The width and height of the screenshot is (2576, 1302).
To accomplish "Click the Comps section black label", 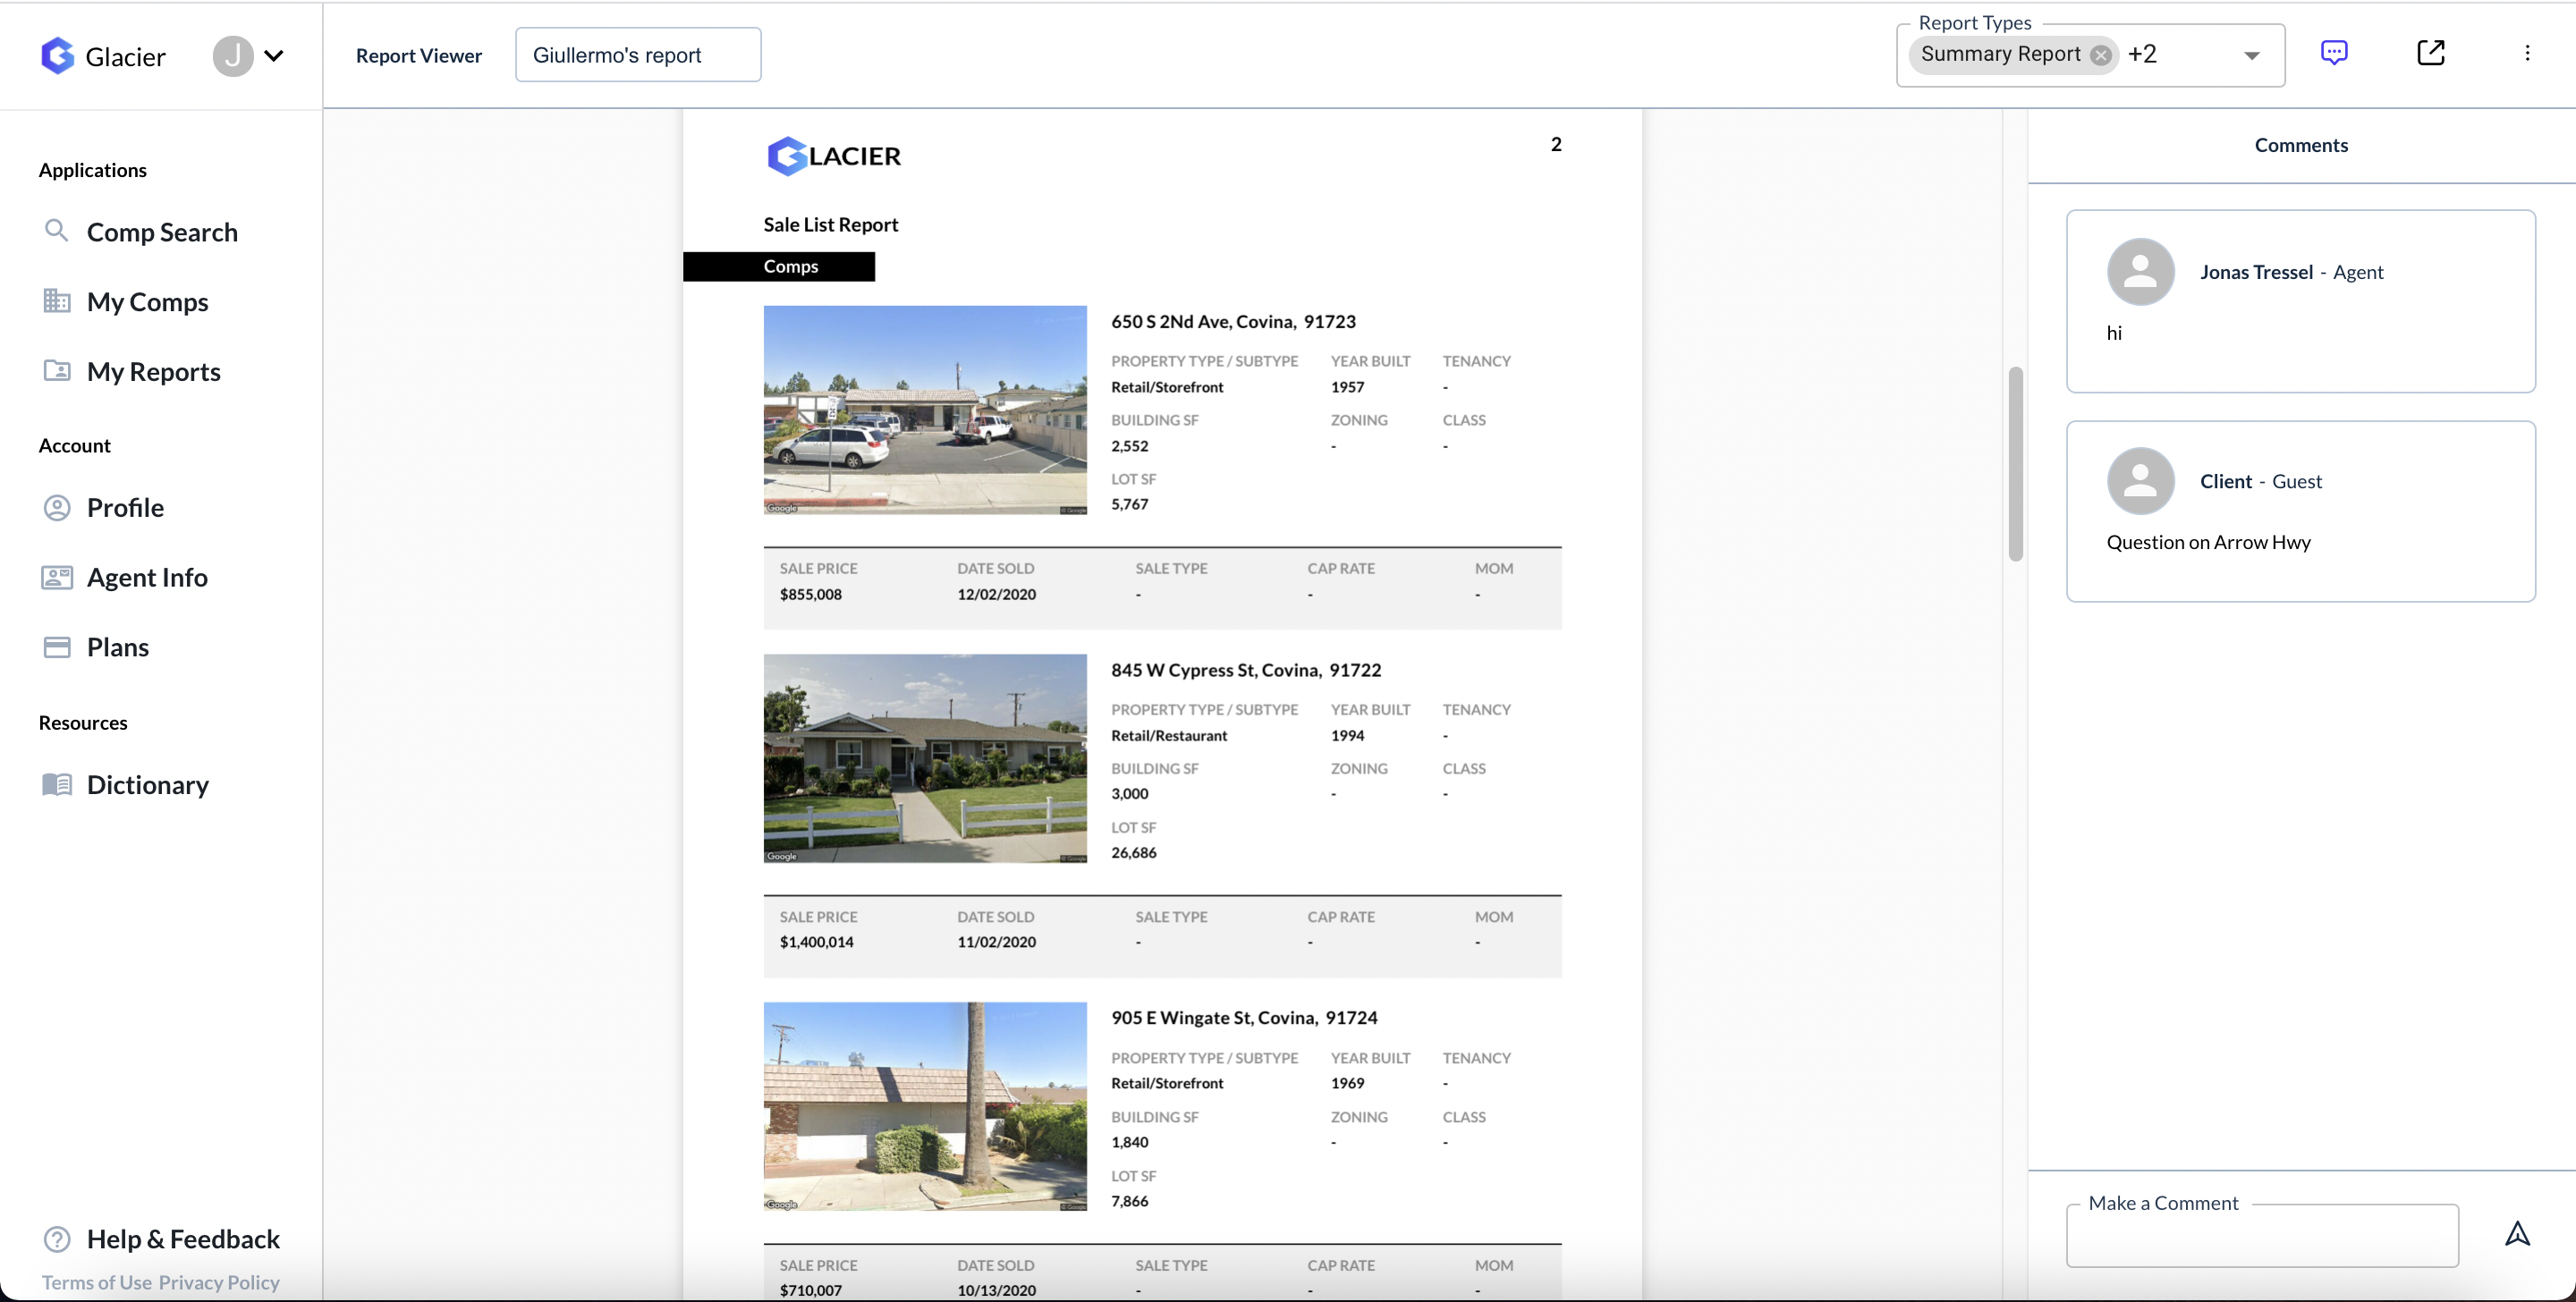I will pyautogui.click(x=779, y=266).
